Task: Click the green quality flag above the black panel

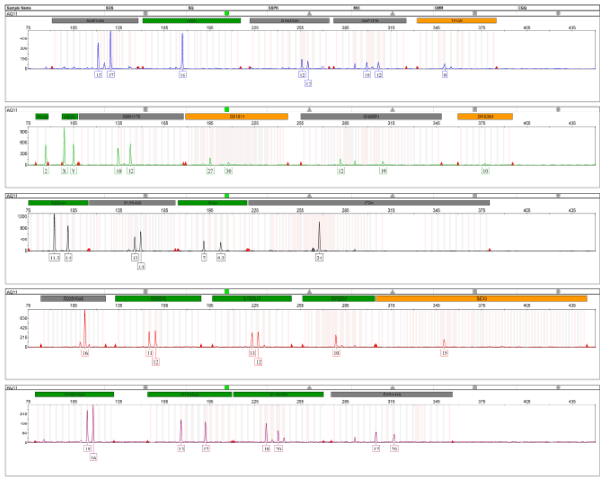Action: [x=227, y=196]
